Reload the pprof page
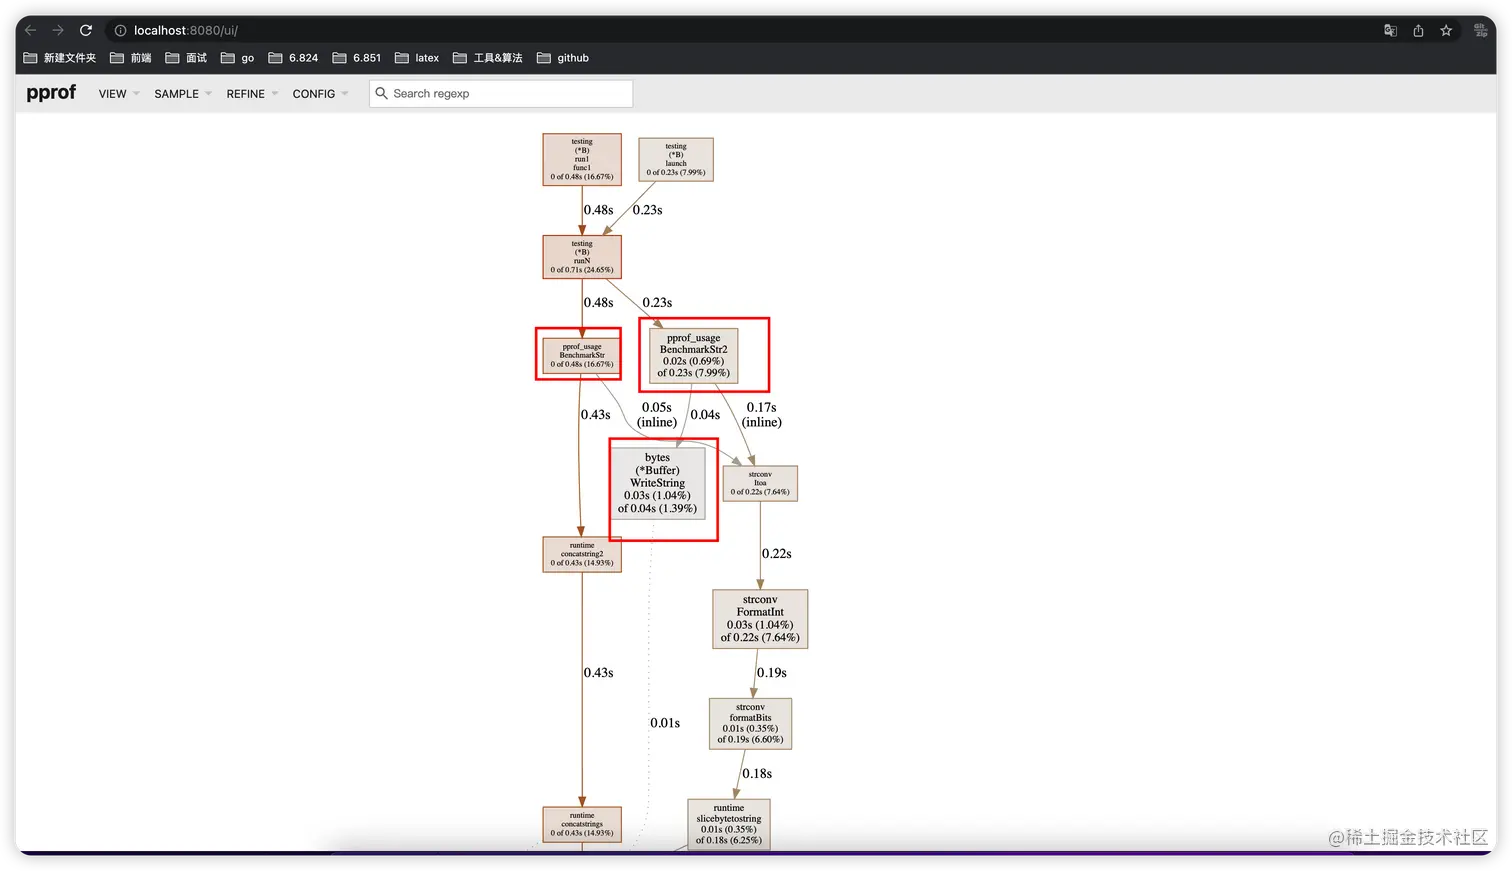 point(86,30)
